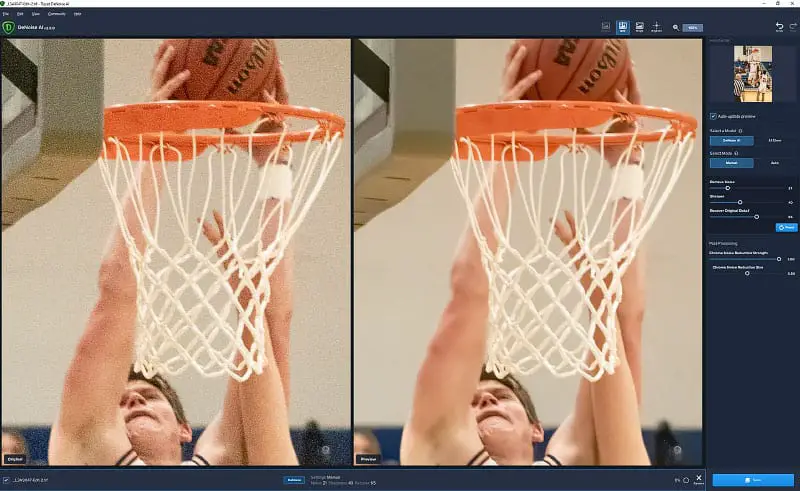Toggle the Auto-update preview checkbox
The height and width of the screenshot is (491, 800).
(x=713, y=116)
